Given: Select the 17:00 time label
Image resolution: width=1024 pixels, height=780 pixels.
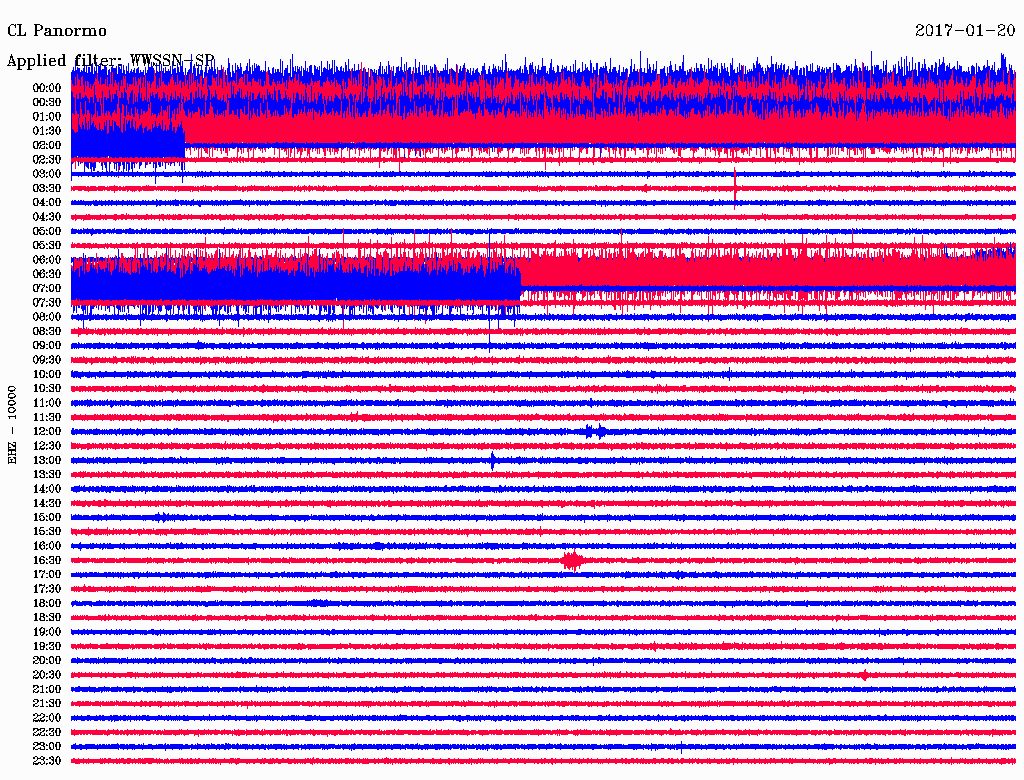Looking at the screenshot, I should pos(47,574).
